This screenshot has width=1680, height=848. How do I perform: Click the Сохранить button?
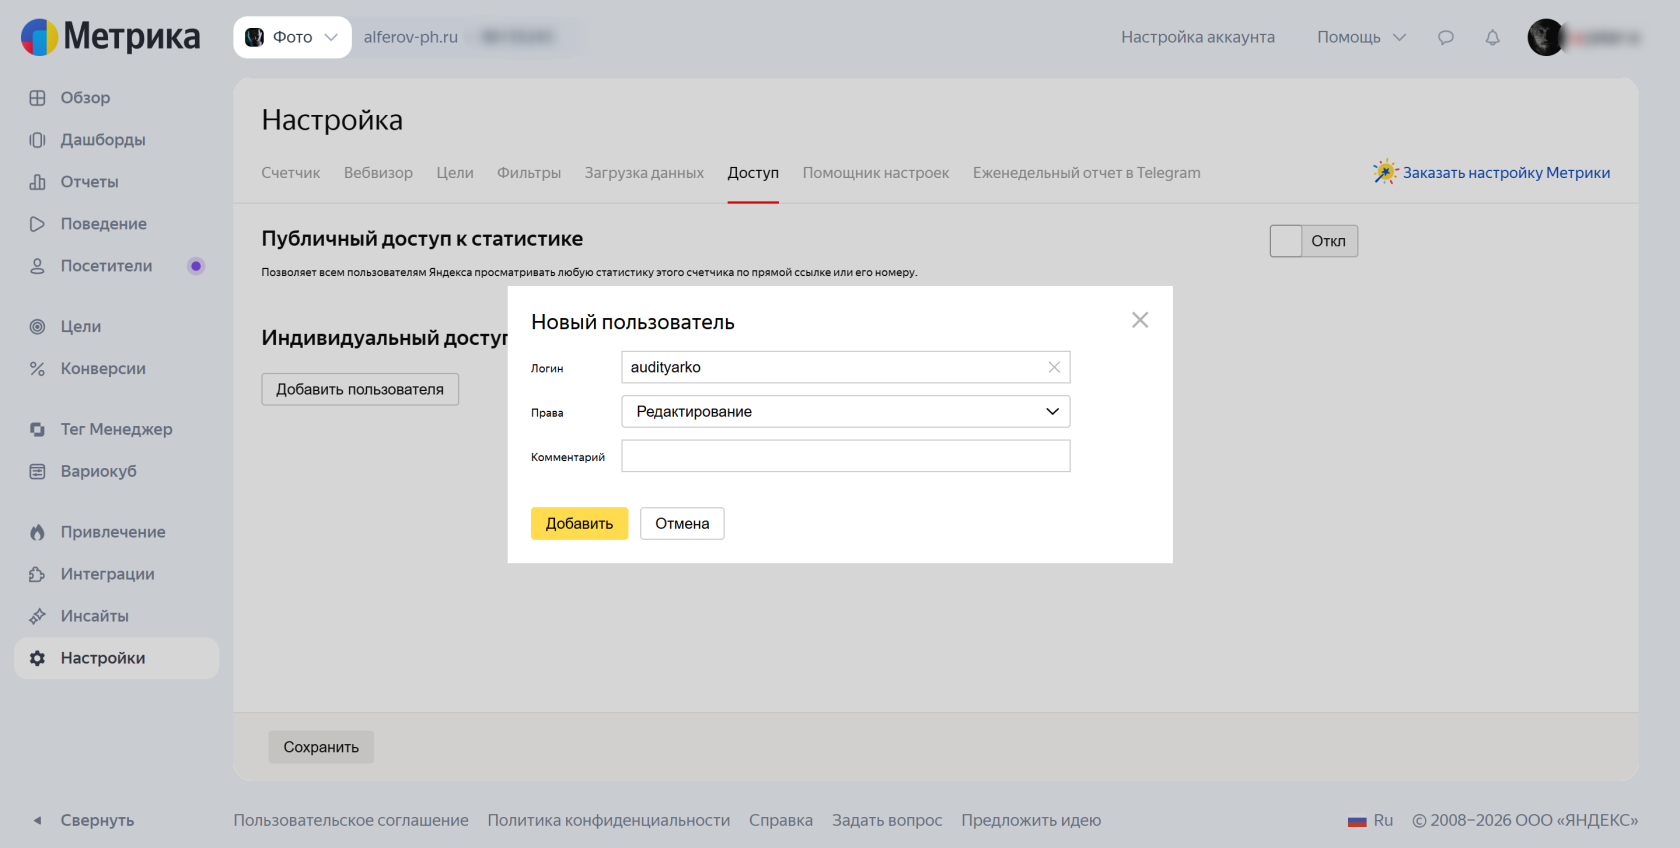pyautogui.click(x=321, y=747)
